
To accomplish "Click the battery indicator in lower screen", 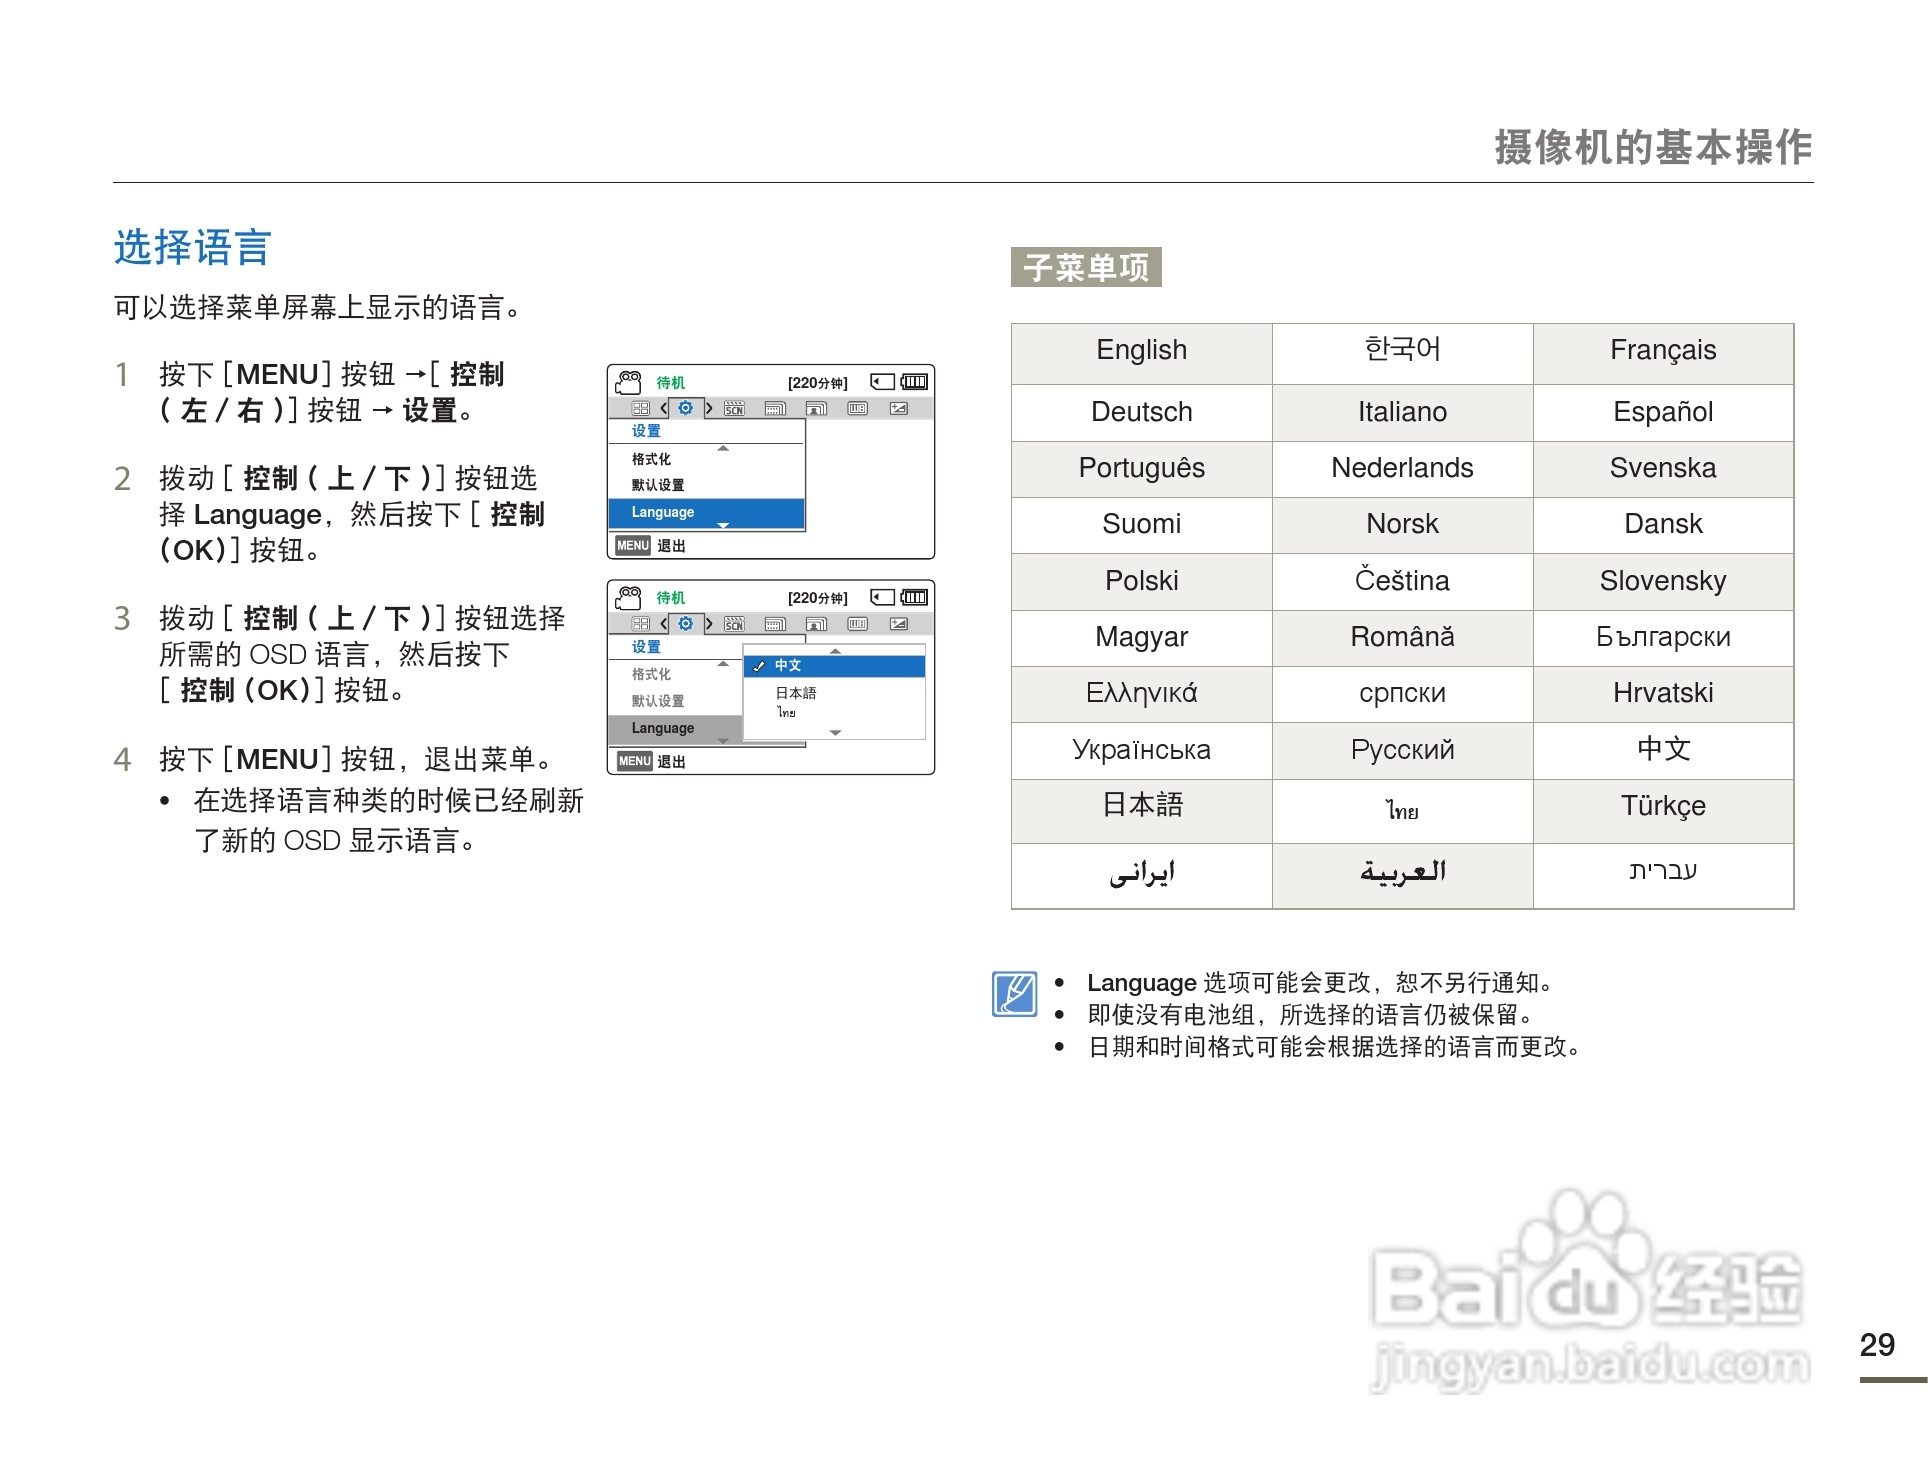I will coord(914,597).
